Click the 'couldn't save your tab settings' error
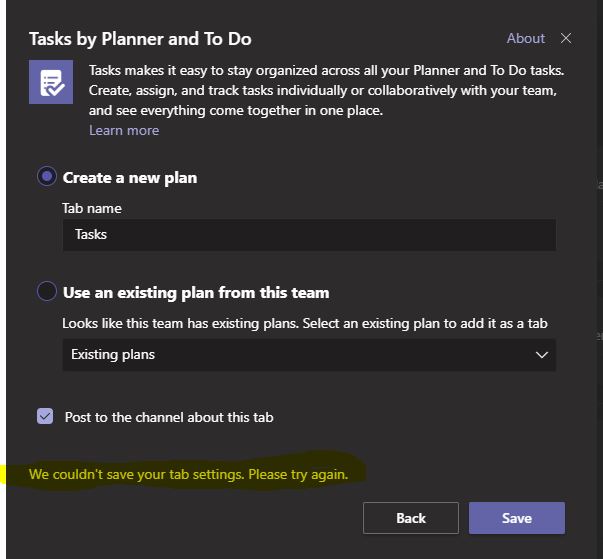This screenshot has width=603, height=559. [x=189, y=474]
